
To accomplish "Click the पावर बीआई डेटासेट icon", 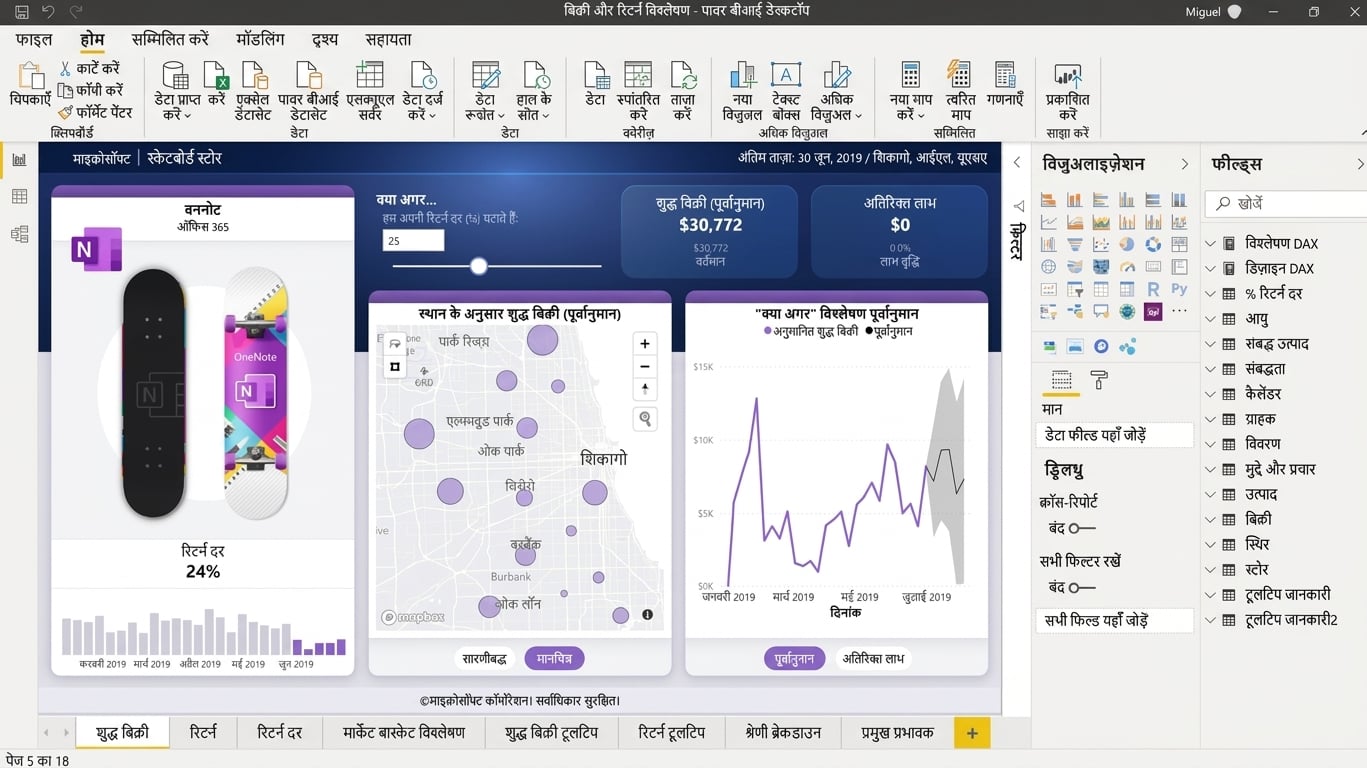I will (308, 76).
